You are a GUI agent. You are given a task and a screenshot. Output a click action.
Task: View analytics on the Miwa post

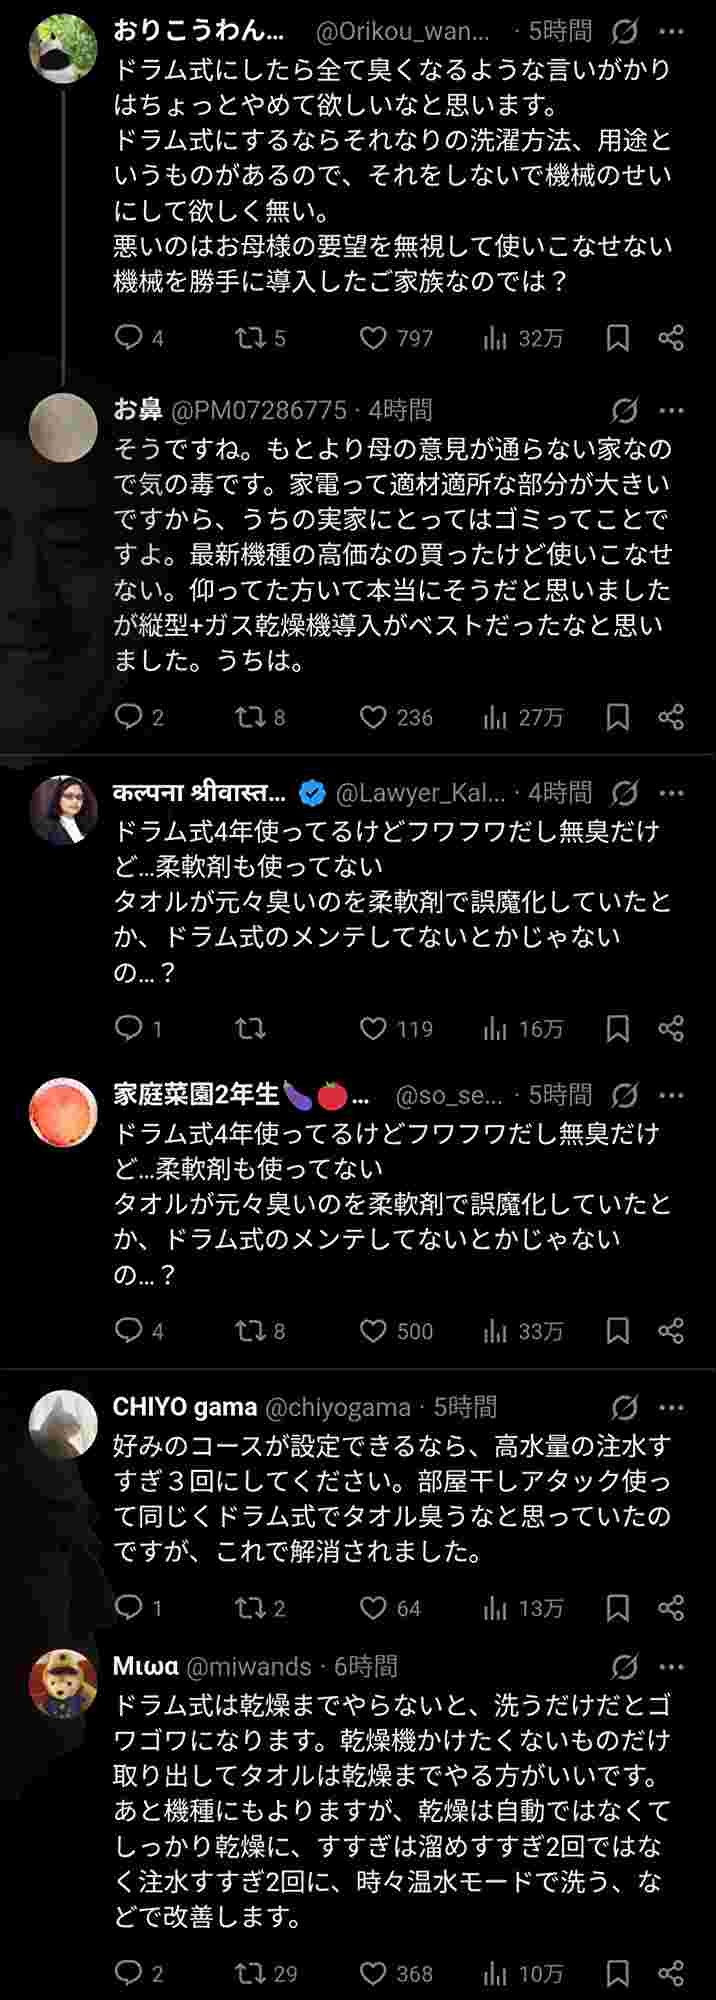tap(495, 1973)
